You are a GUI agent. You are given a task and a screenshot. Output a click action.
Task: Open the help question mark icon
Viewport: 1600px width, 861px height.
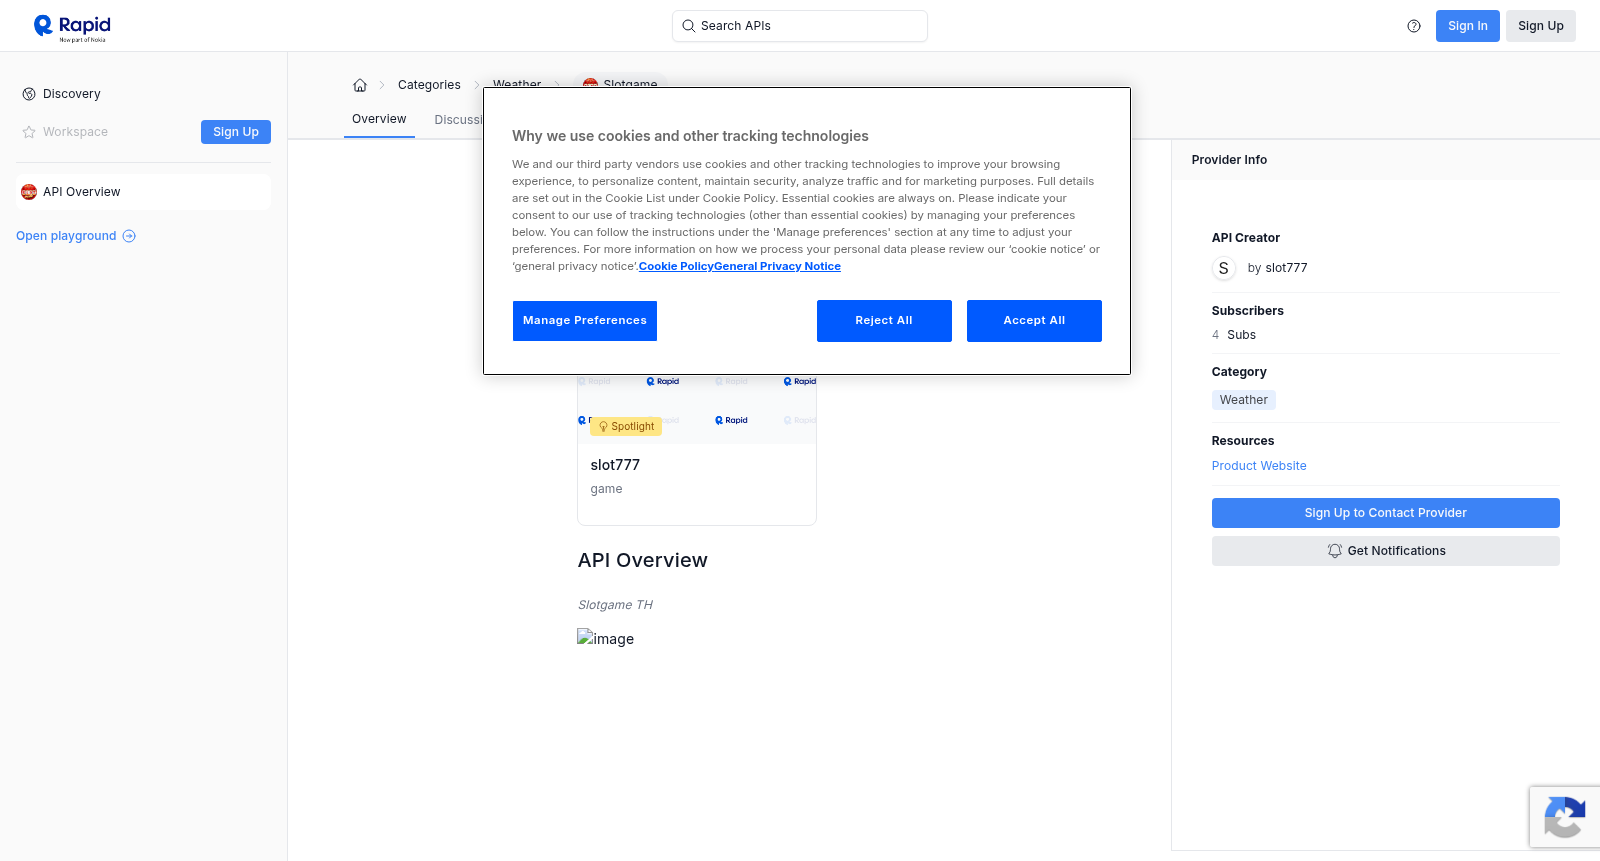click(1414, 26)
